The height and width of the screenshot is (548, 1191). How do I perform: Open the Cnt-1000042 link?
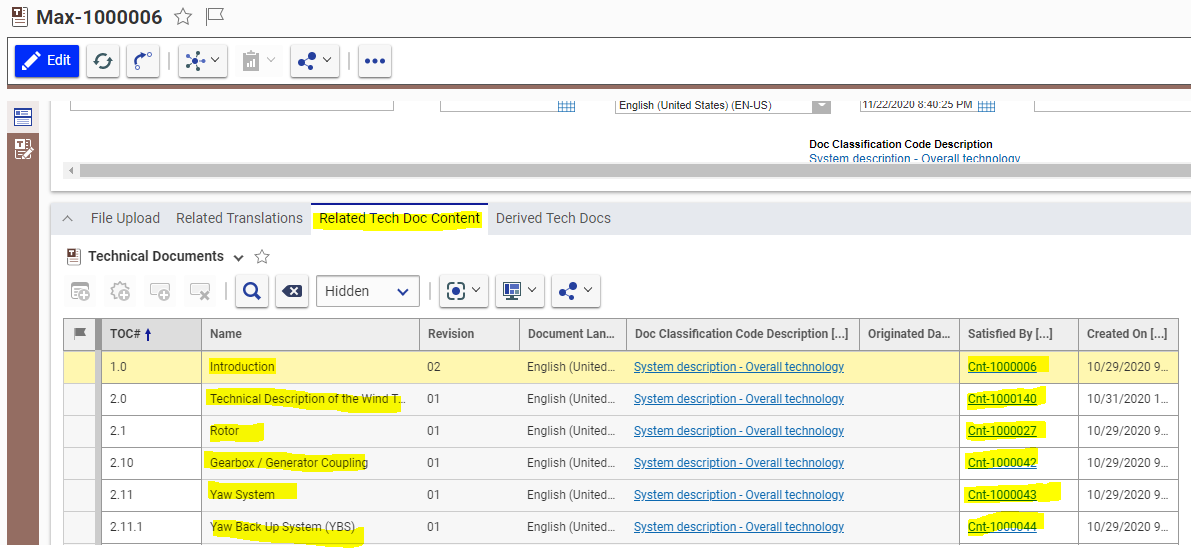(1002, 463)
